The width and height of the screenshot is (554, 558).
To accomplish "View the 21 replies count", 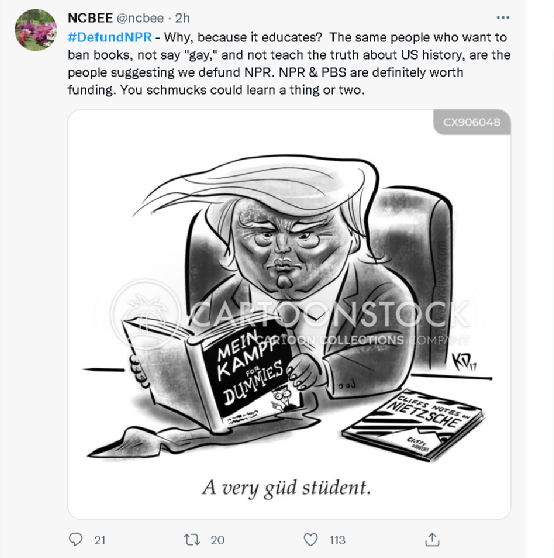I will click(x=100, y=540).
